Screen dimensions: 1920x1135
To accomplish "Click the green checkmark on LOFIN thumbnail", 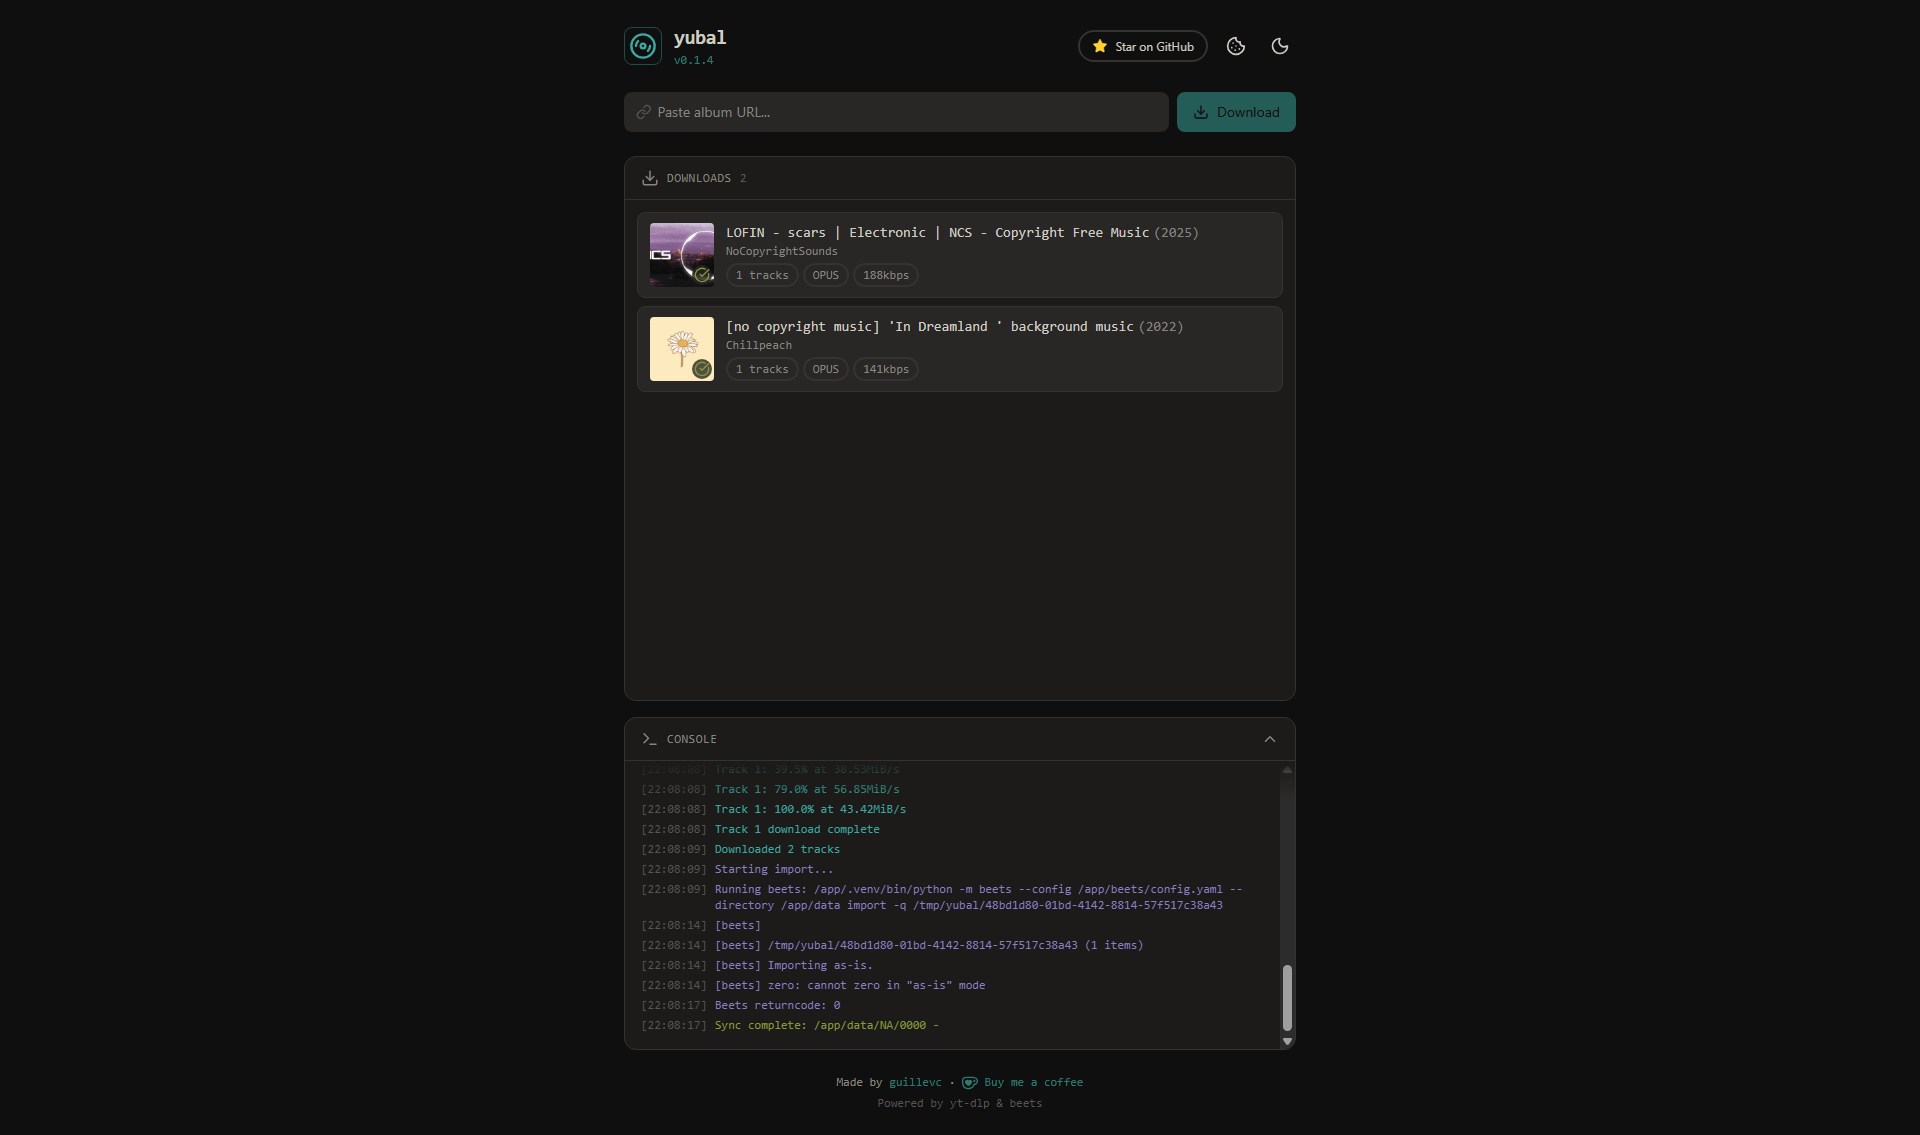I will [703, 275].
